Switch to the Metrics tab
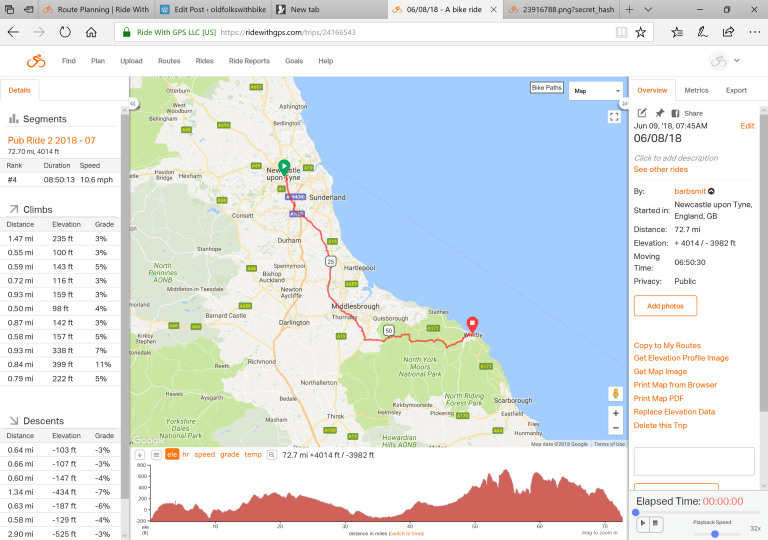The width and height of the screenshot is (768, 540). pyautogui.click(x=696, y=90)
